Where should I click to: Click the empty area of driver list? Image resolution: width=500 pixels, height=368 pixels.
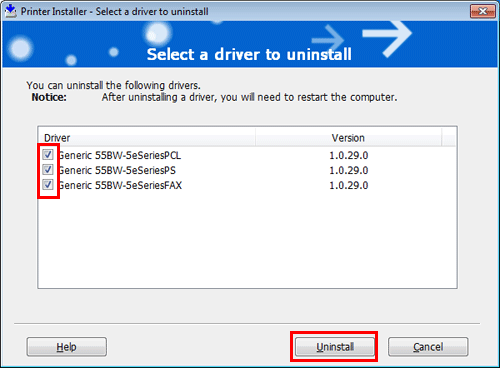point(247,240)
